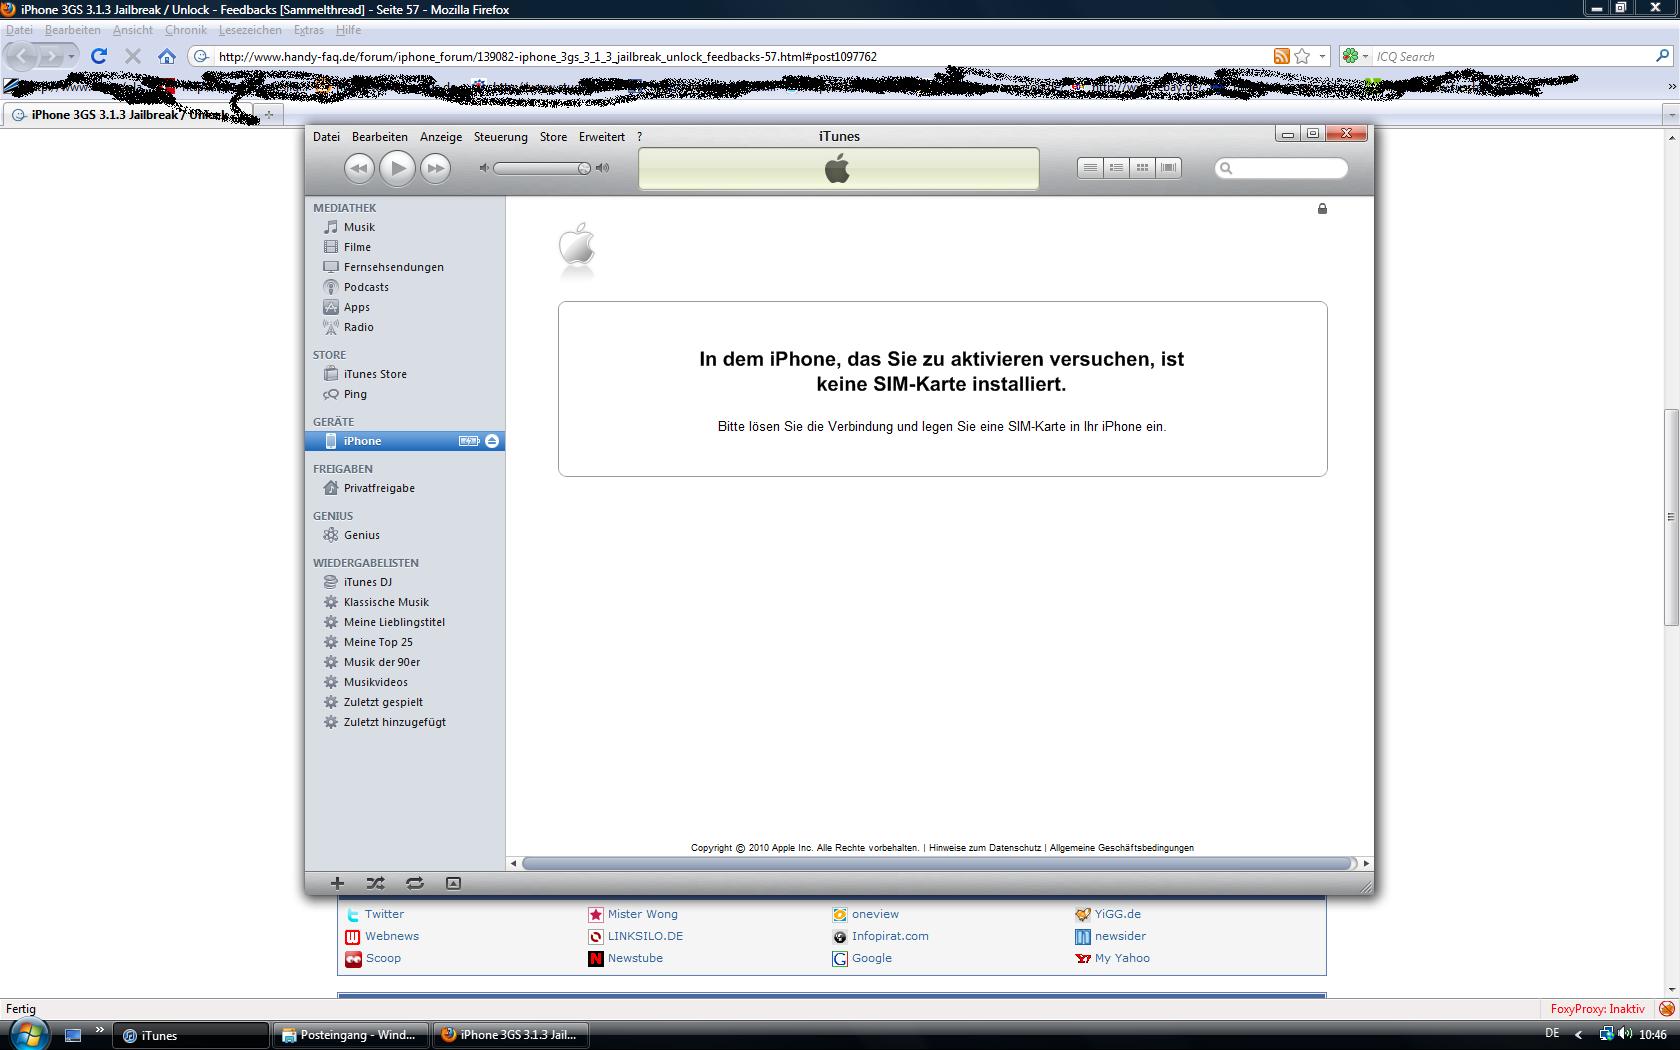Switch iTunes to Cover Flow view
Image resolution: width=1680 pixels, height=1050 pixels.
pos(1168,168)
